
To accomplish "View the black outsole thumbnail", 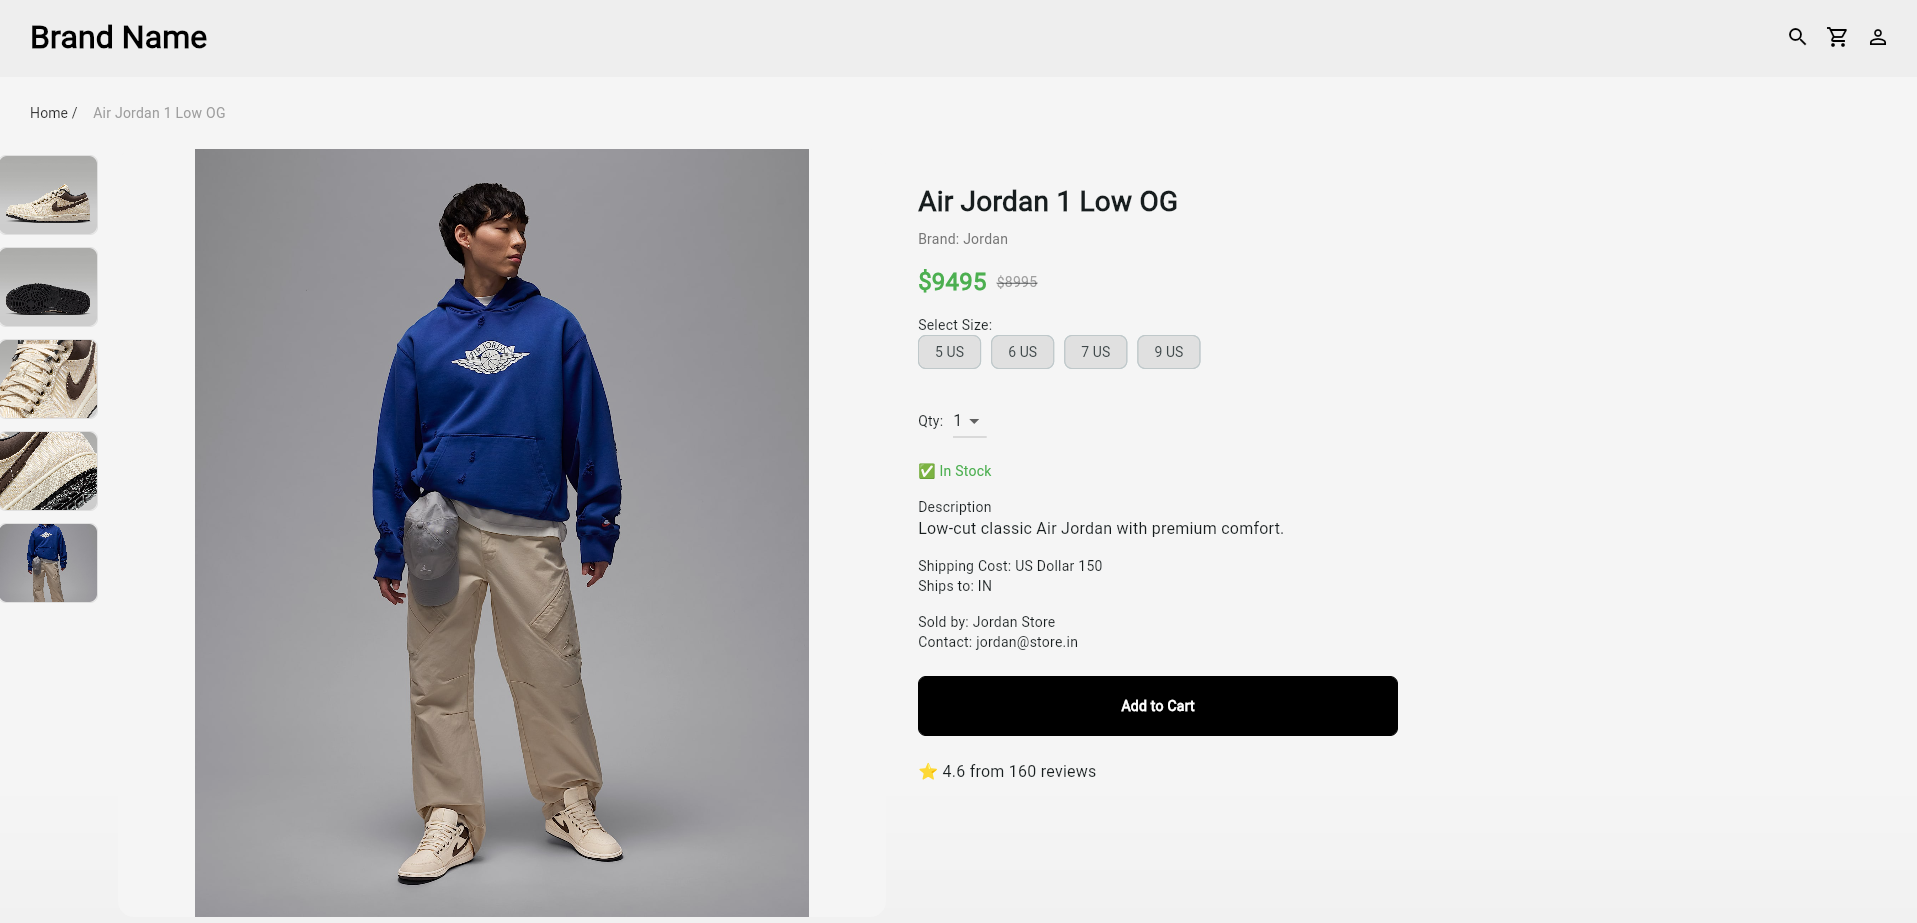I will point(48,287).
